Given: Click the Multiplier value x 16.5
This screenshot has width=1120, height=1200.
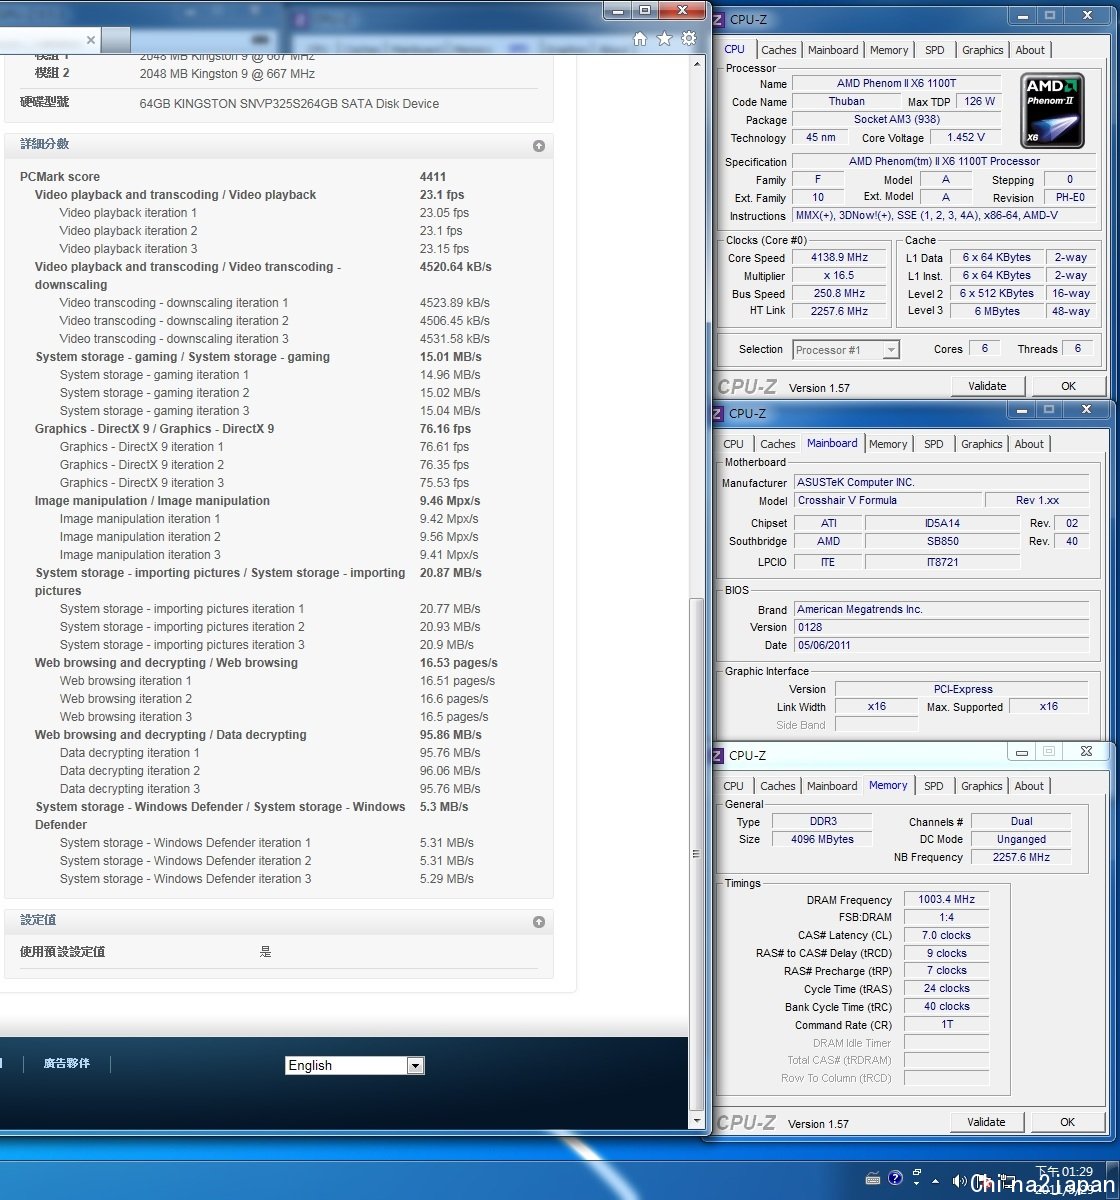Looking at the screenshot, I should [839, 276].
